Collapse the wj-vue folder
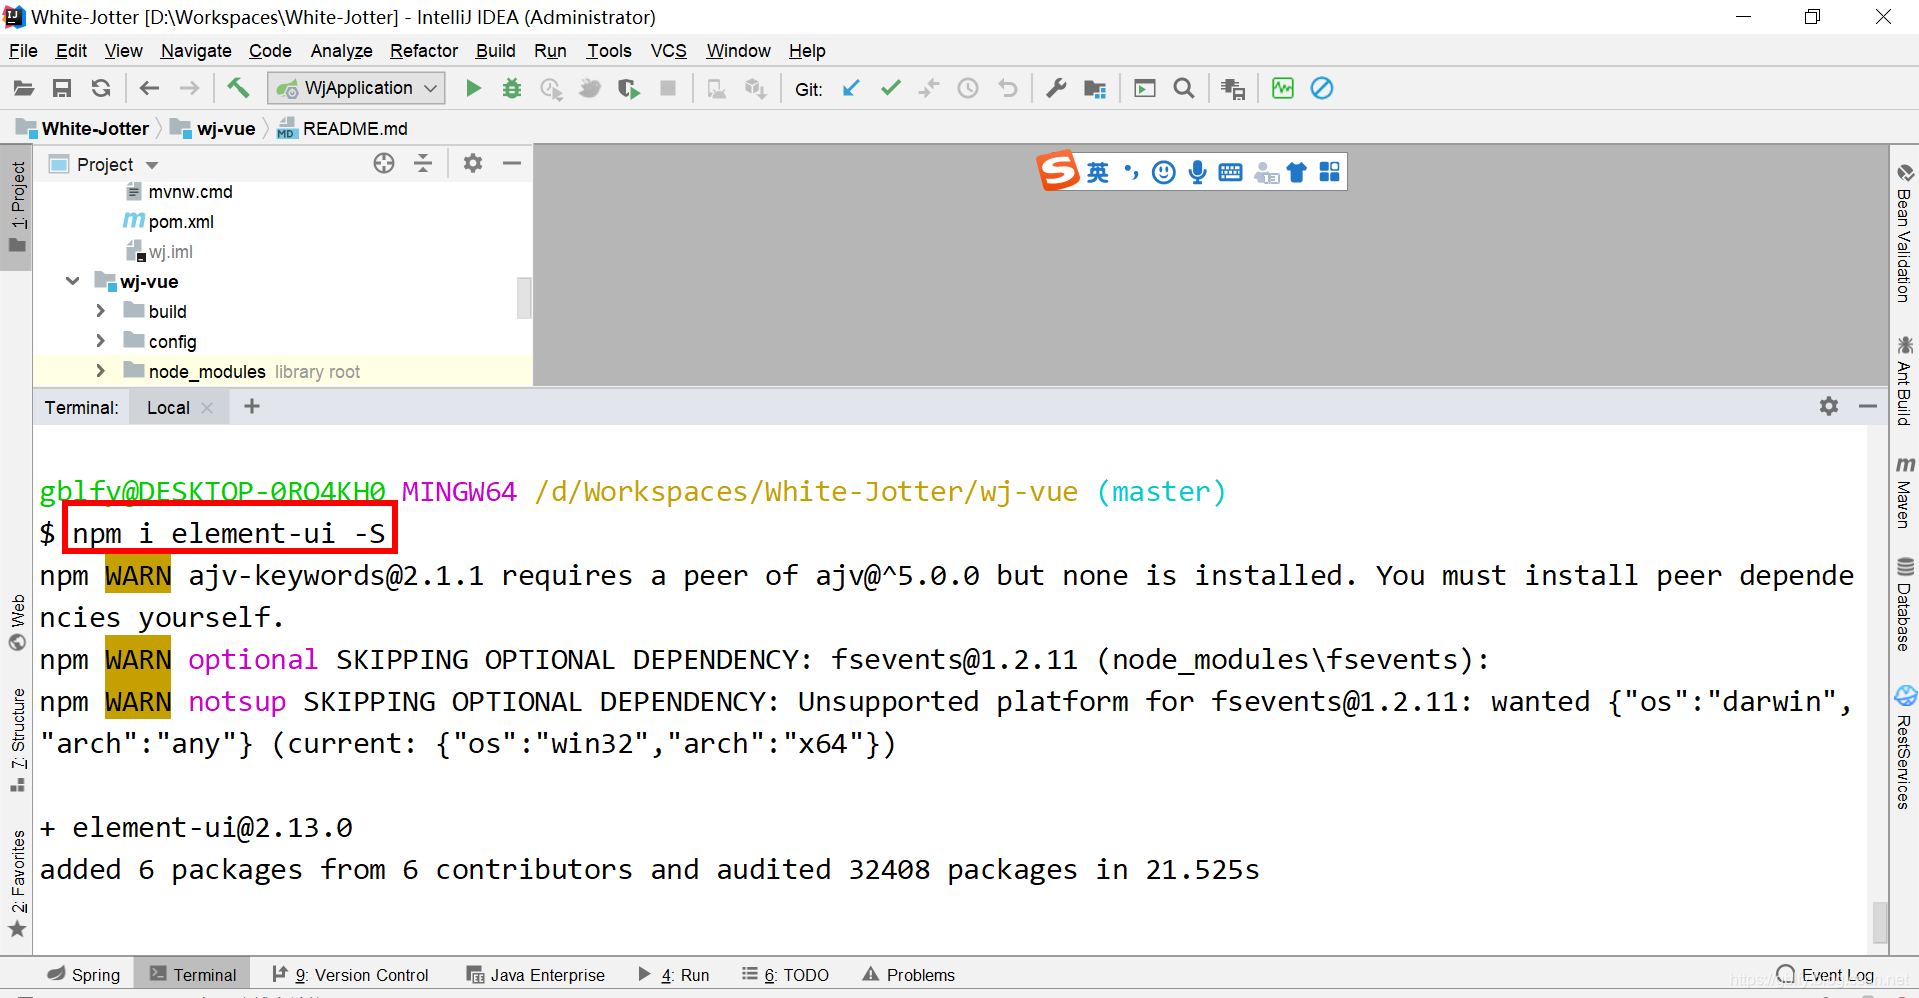This screenshot has width=1919, height=998. click(x=73, y=281)
